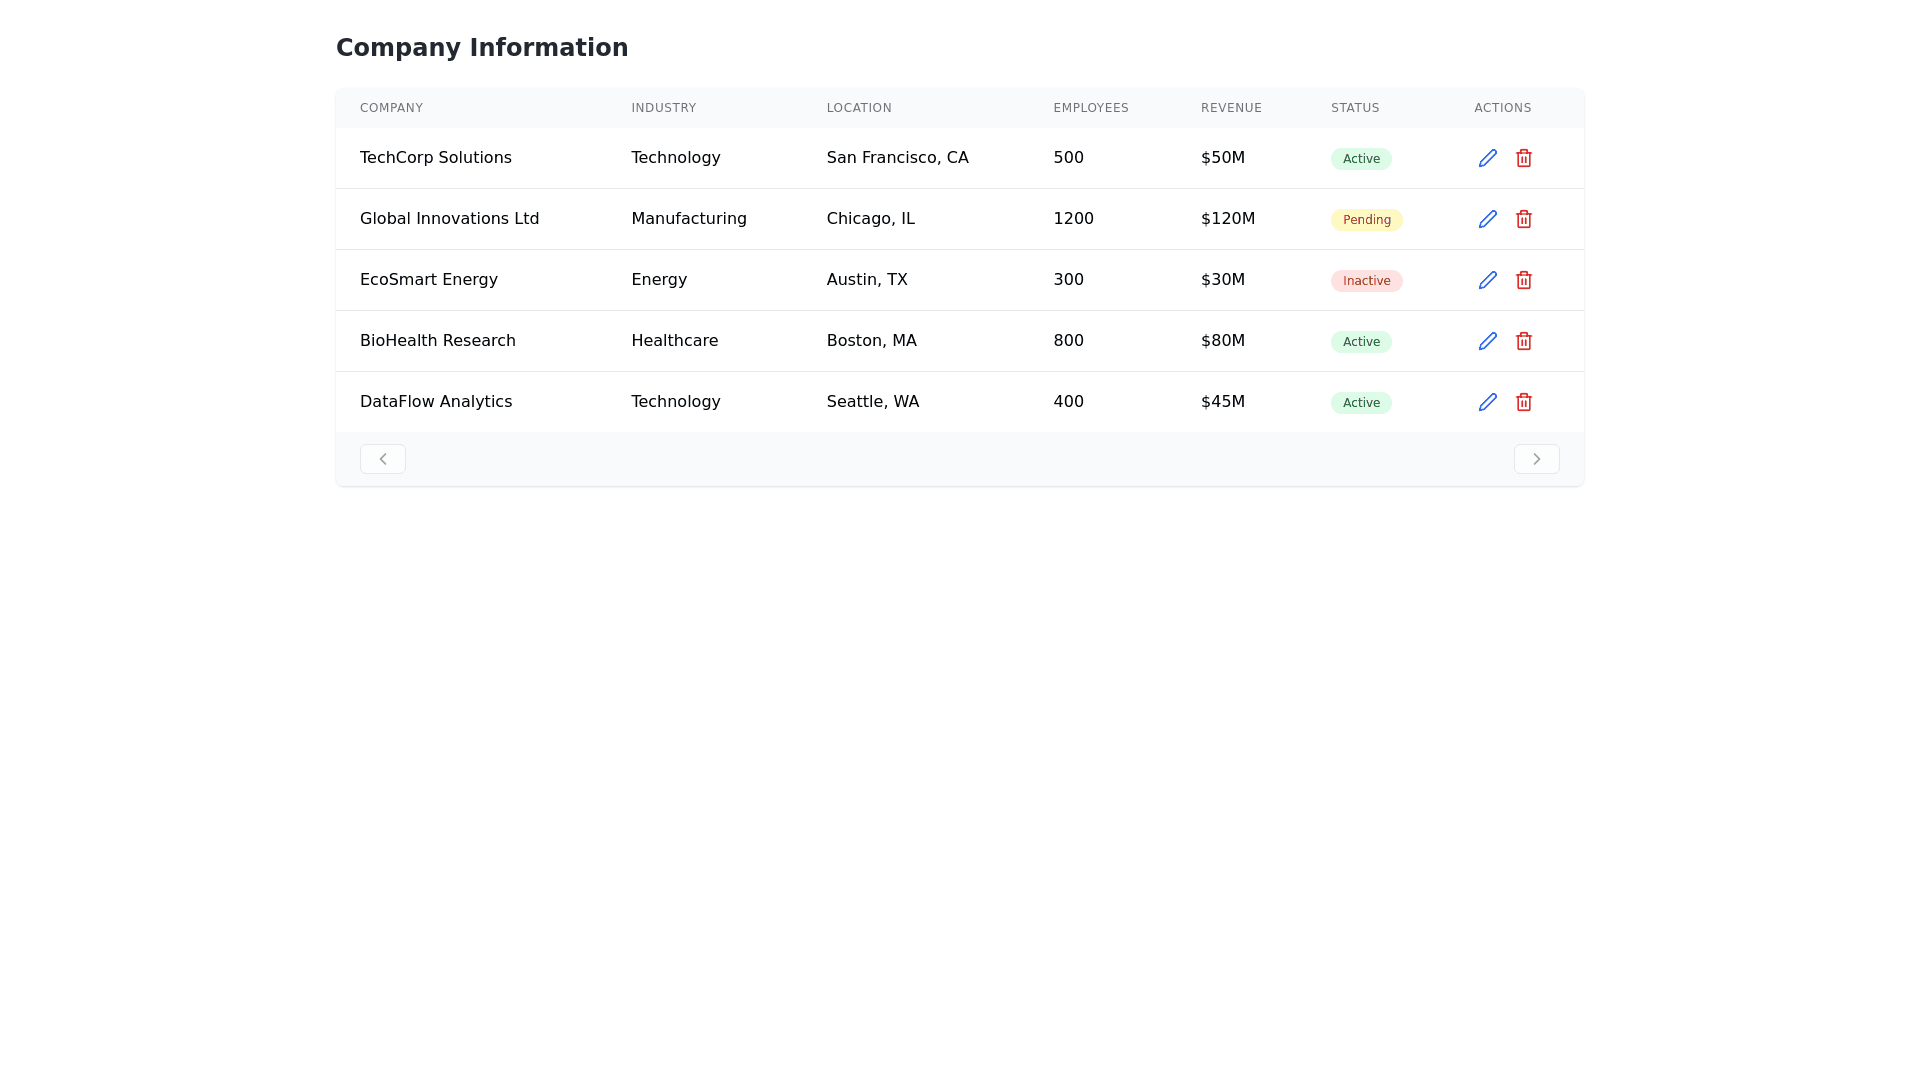The height and width of the screenshot is (1080, 1920).
Task: Delete Global Innovations Ltd entry
Action: coord(1524,219)
